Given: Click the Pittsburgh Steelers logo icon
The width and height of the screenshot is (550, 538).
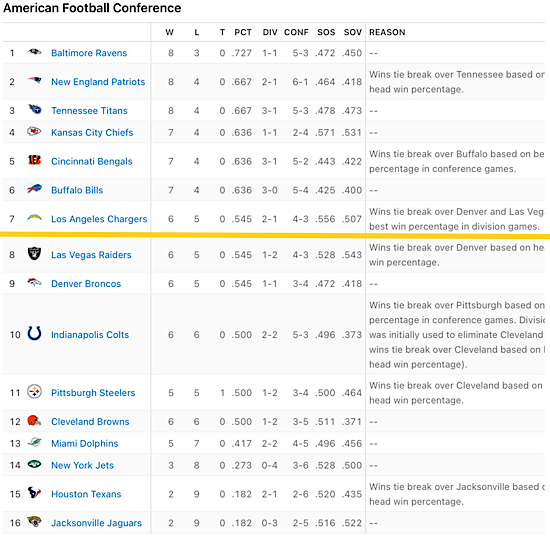Looking at the screenshot, I should pyautogui.click(x=34, y=391).
